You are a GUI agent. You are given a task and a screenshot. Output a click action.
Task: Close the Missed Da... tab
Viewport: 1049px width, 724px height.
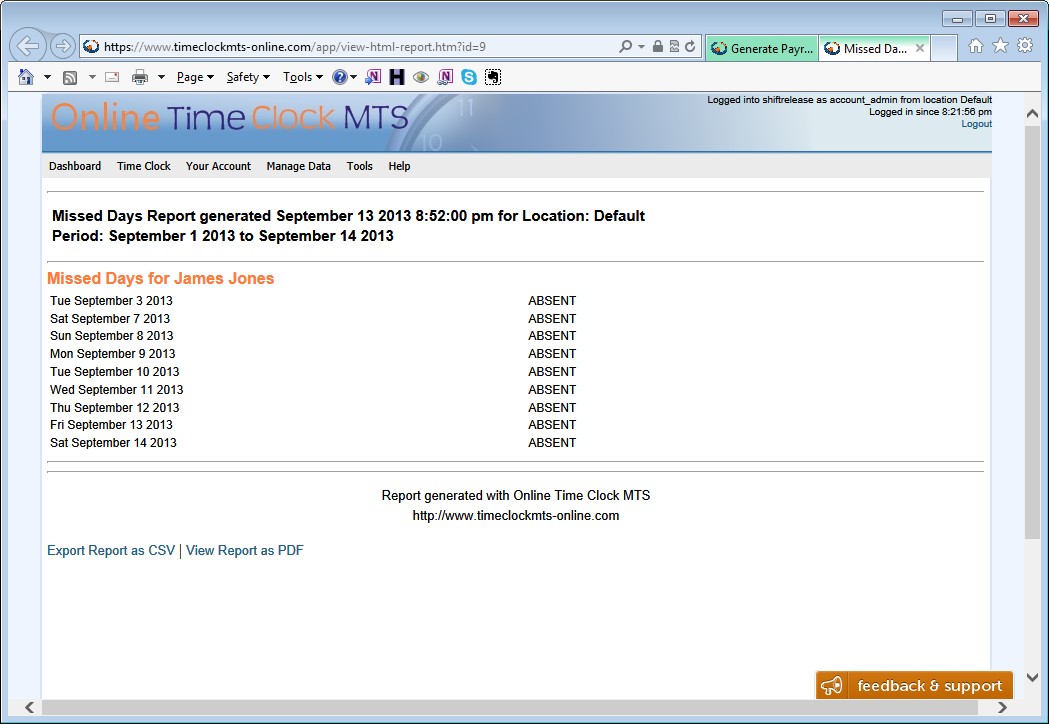[920, 48]
